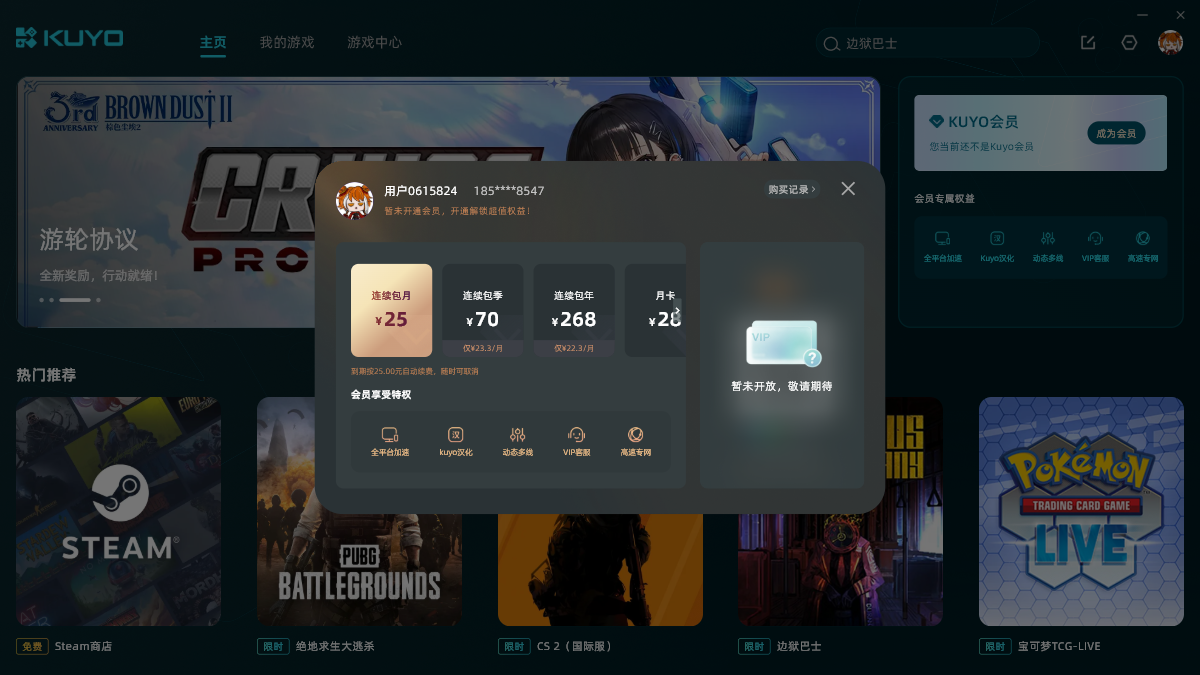The height and width of the screenshot is (675, 1200).
Task: Click the 热门推荐 heading
Action: pos(46,375)
